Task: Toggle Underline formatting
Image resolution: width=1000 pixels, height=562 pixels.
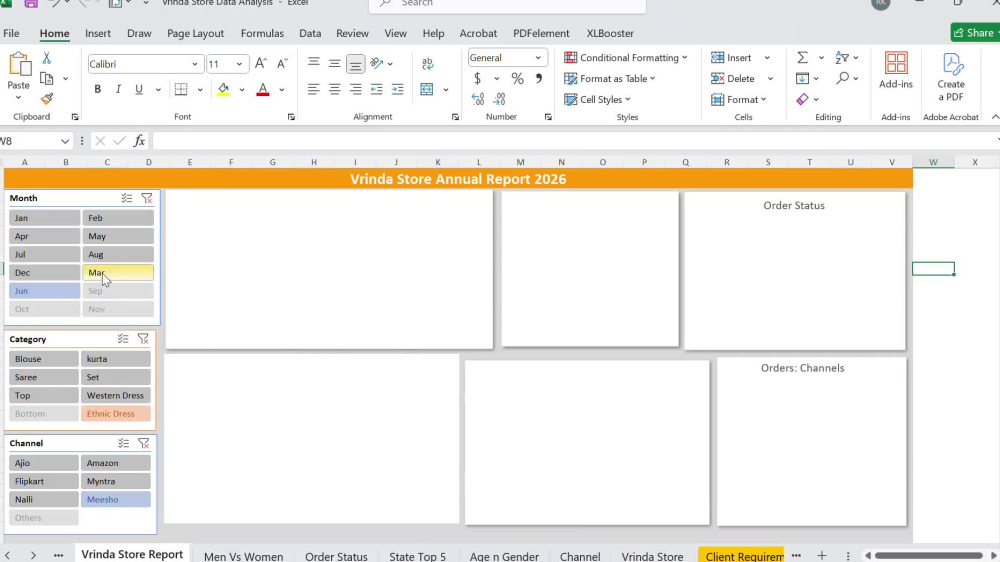Action: coord(138,89)
